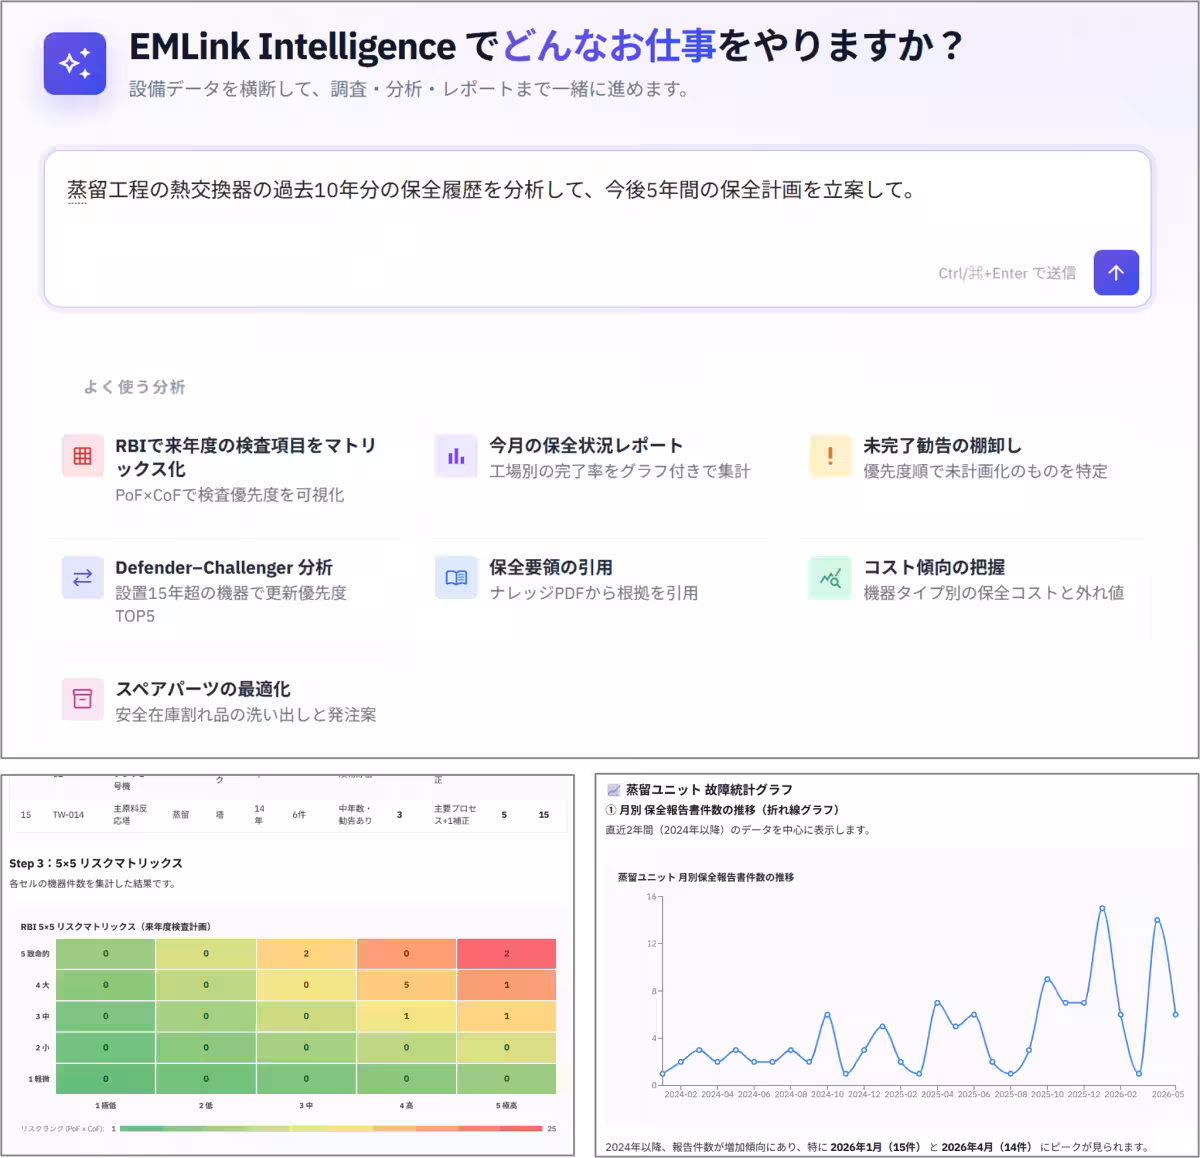Click the 主要プロセス+1補正 table cell

pos(455,815)
